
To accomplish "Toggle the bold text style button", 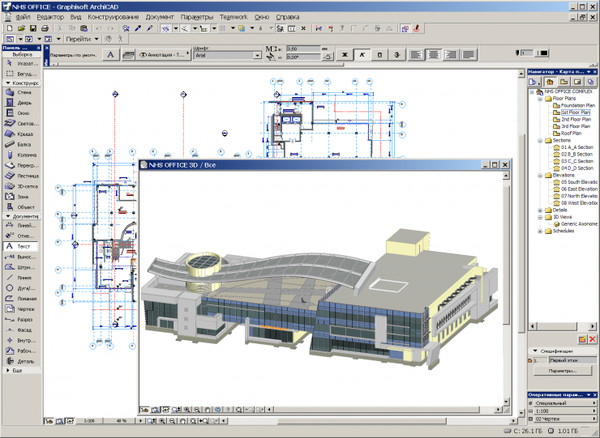I will 344,55.
